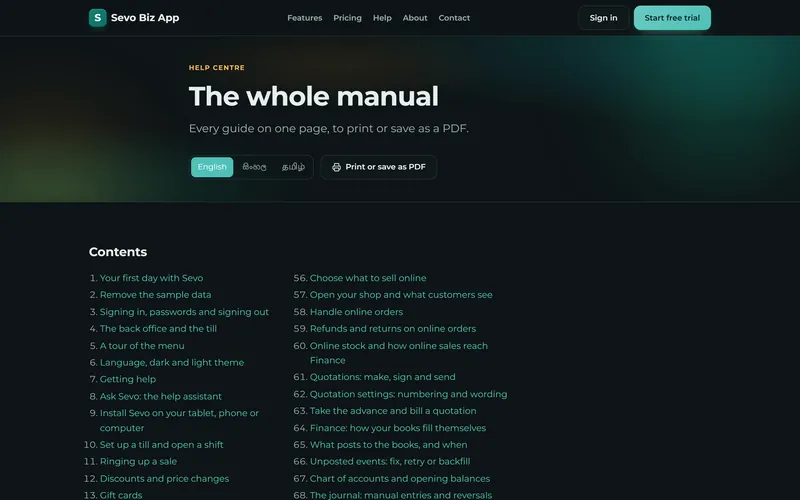Click Print or save as PDF
The height and width of the screenshot is (500, 800).
(x=379, y=167)
